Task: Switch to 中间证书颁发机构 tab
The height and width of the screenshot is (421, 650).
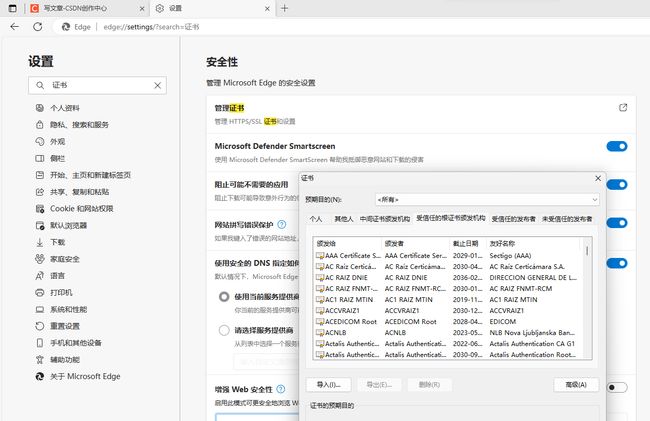Action: point(385,219)
